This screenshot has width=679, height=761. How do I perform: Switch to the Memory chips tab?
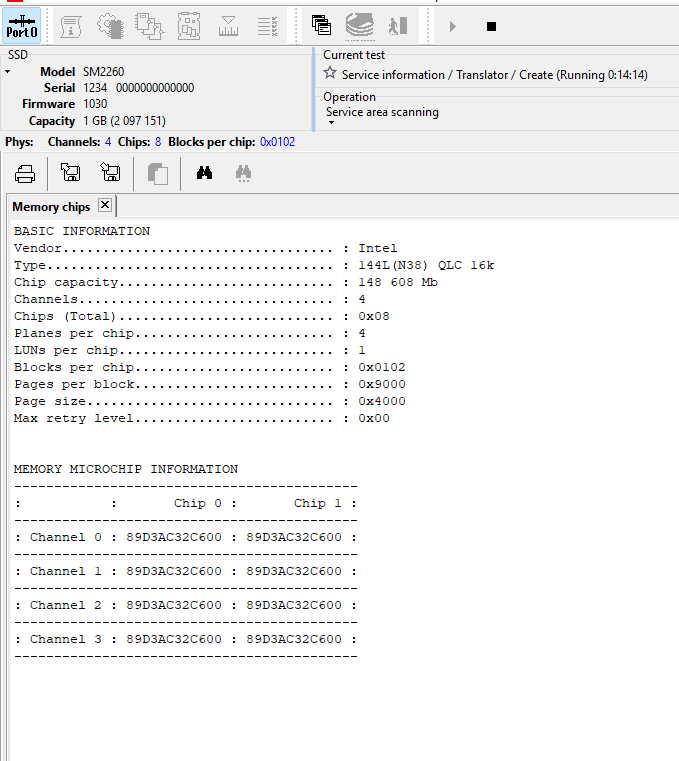click(51, 207)
